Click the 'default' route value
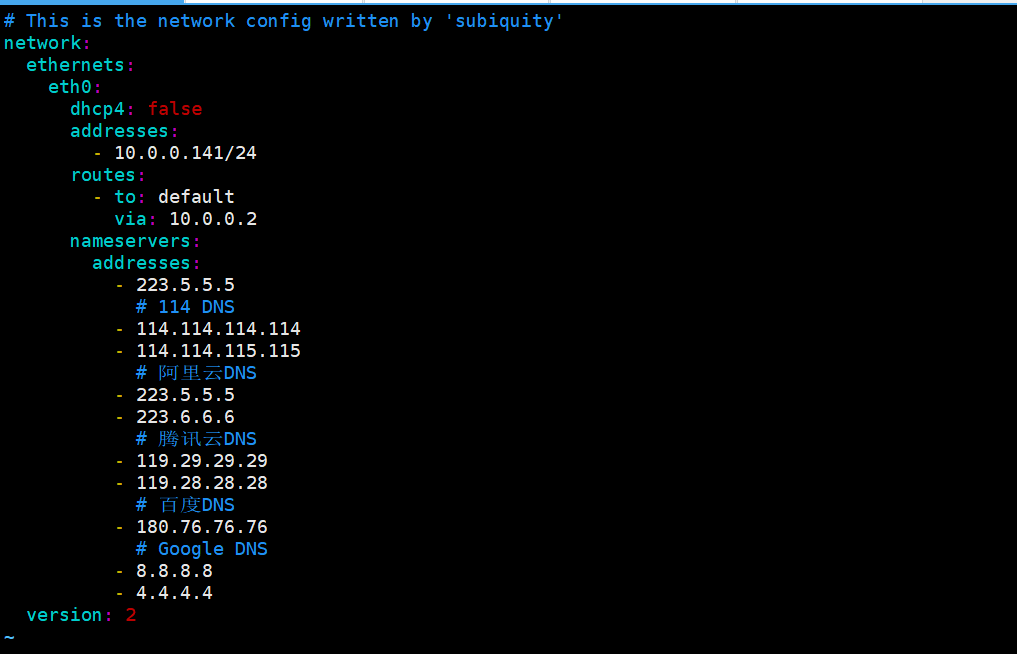Viewport: 1017px width, 654px height. click(x=196, y=197)
